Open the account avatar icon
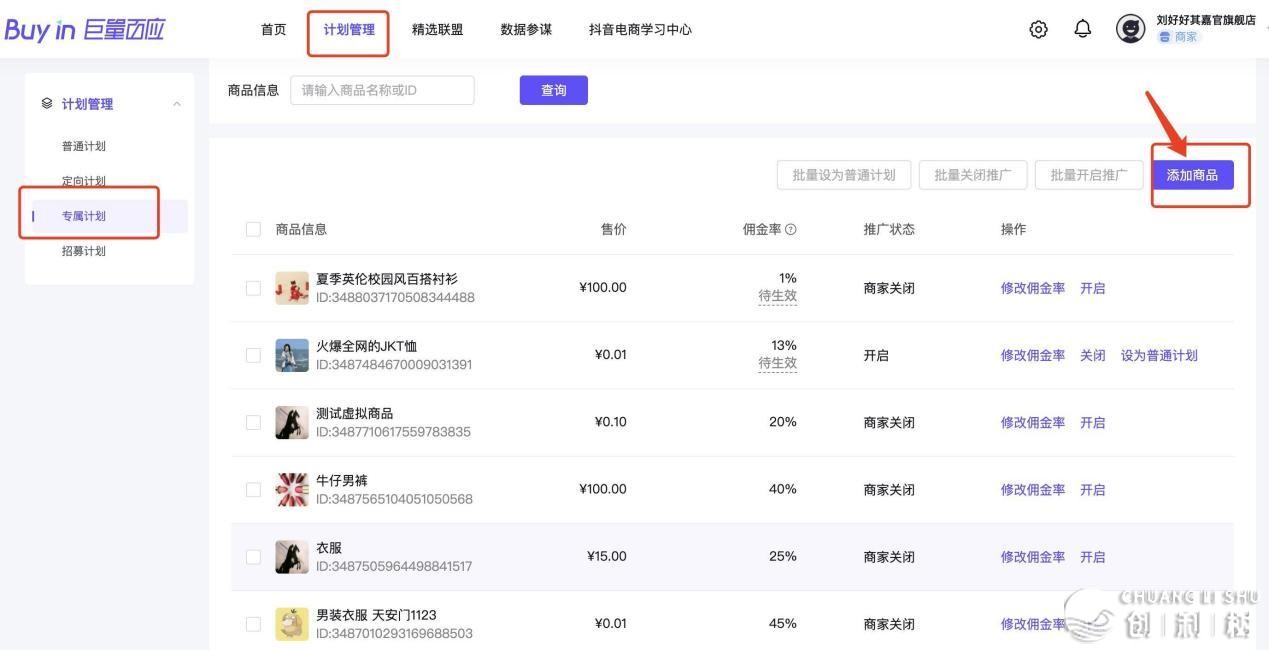This screenshot has height=650, width=1269. [1130, 30]
